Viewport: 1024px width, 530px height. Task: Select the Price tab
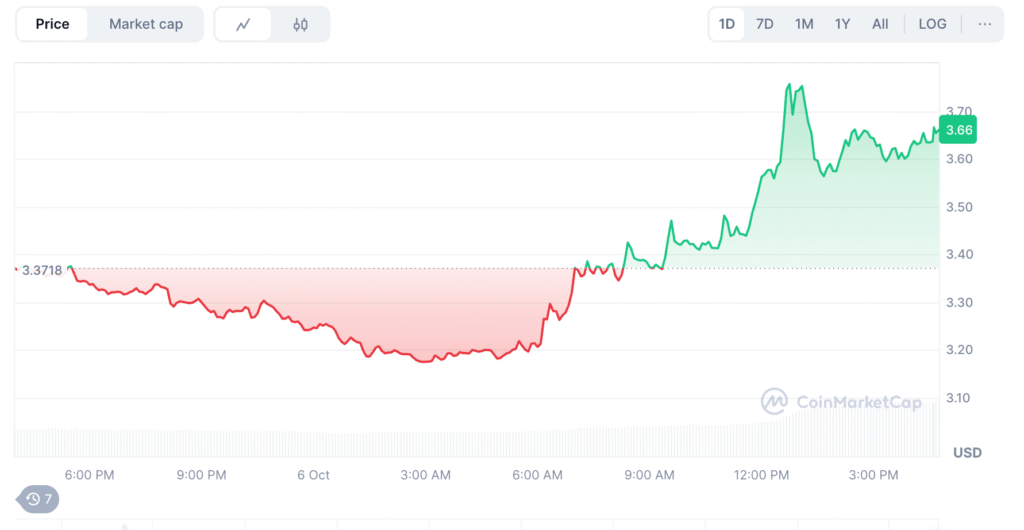click(52, 24)
